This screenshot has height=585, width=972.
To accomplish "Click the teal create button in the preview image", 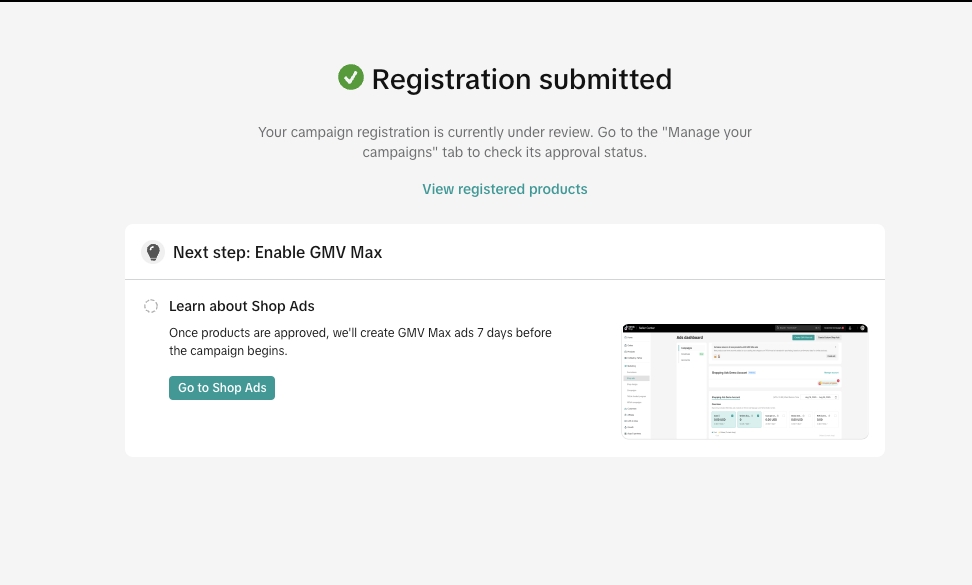I will click(802, 338).
